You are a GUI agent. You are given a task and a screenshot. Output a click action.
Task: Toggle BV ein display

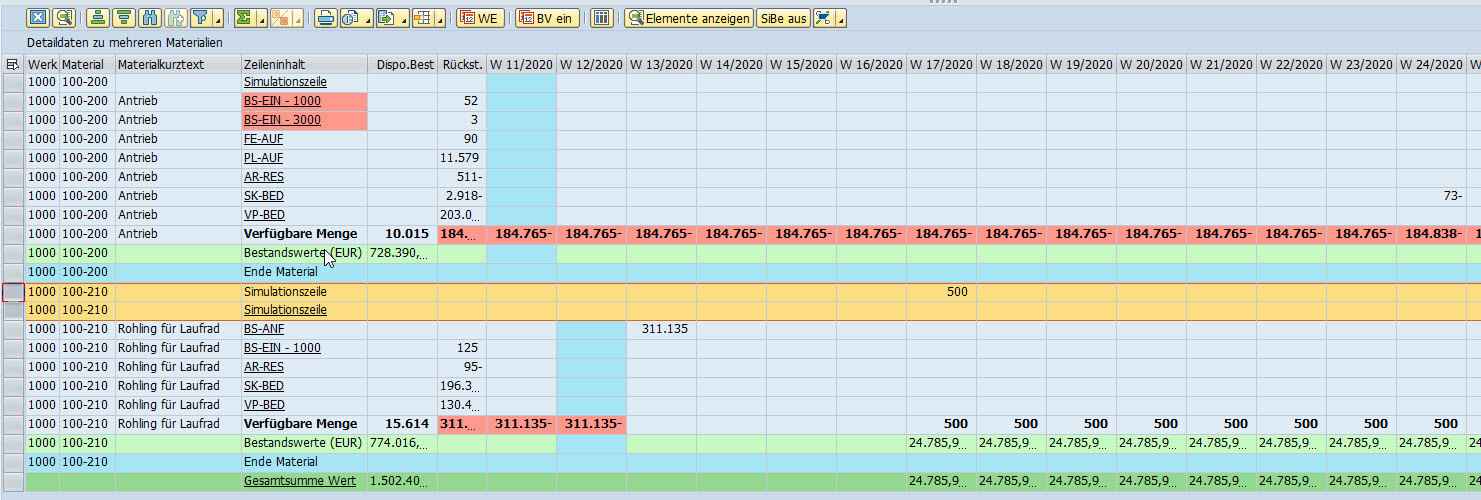tap(547, 18)
